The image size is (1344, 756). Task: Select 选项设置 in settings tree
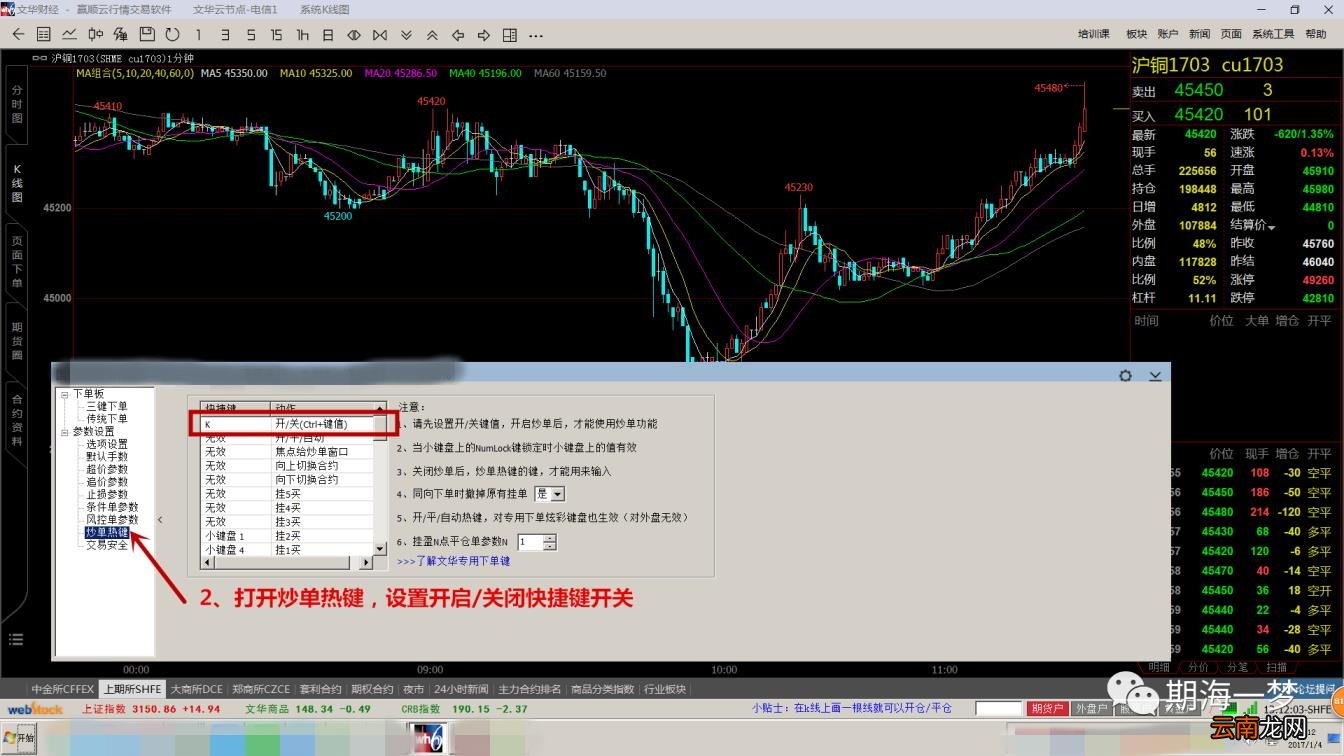point(107,444)
